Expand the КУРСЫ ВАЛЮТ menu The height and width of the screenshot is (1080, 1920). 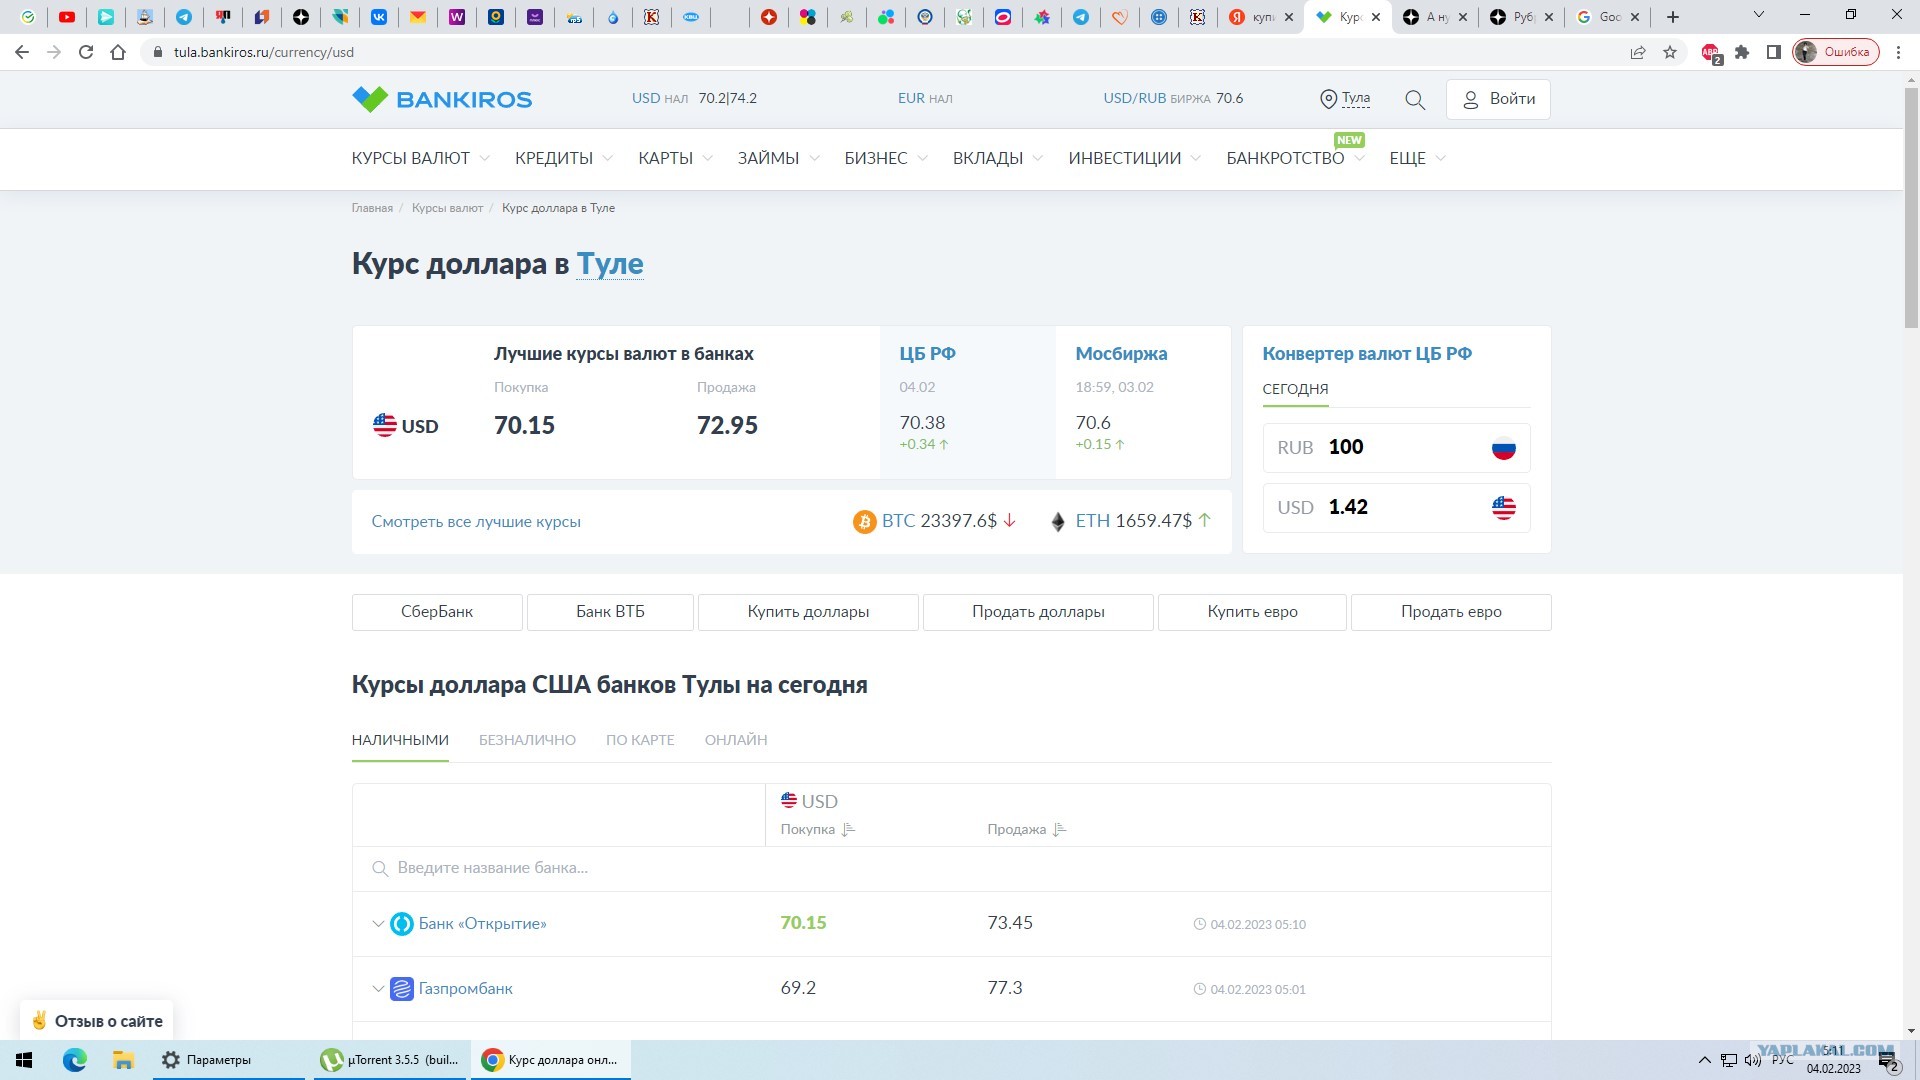point(420,159)
